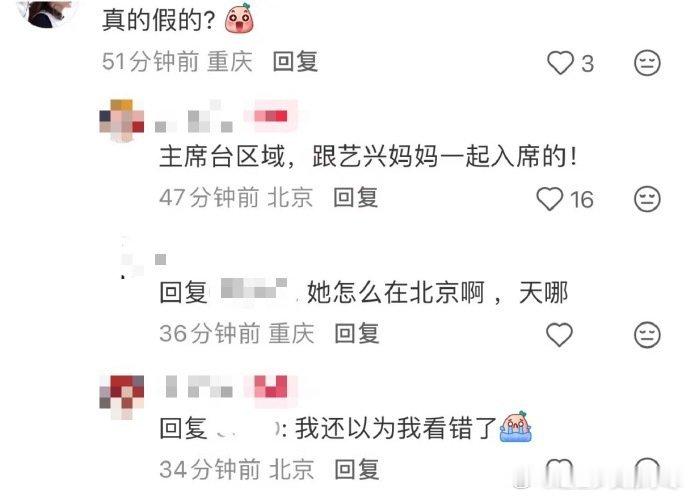Screen dimensions: 690x497
Task: Open the avatar beside the 主席台区域 comment
Action: pos(122,121)
